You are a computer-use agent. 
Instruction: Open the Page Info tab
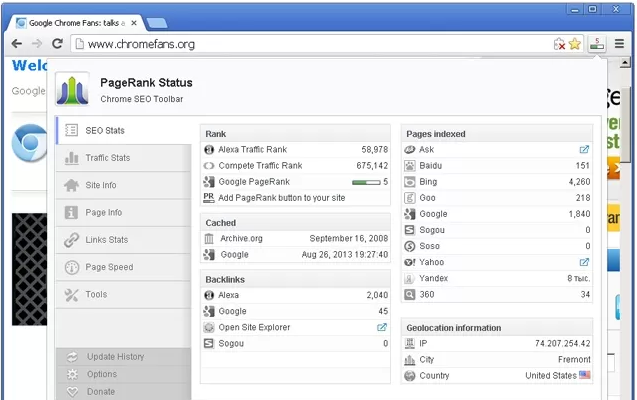pos(124,212)
